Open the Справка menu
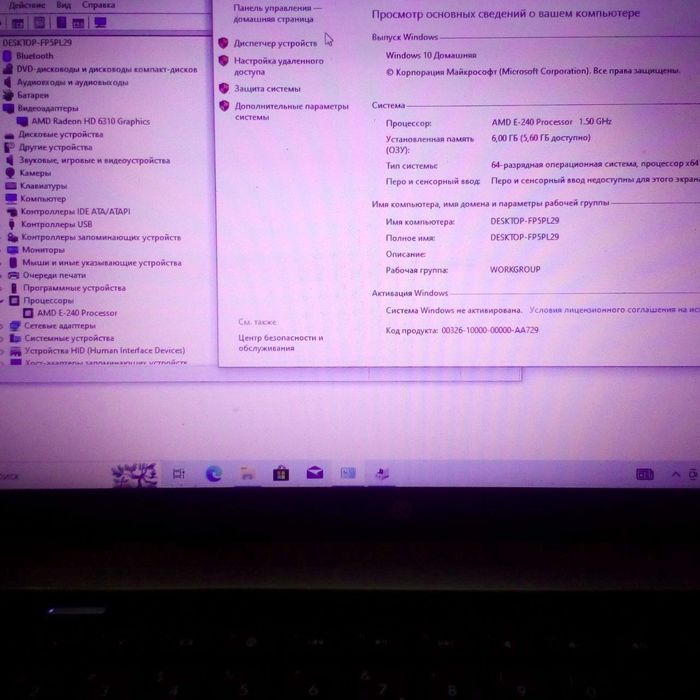Viewport: 700px width, 700px height. pos(98,5)
